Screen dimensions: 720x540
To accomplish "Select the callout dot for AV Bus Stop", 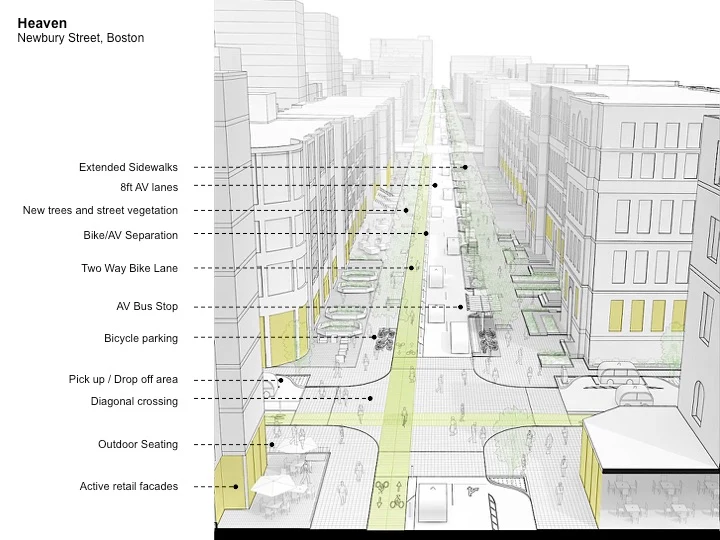I will 462,307.
